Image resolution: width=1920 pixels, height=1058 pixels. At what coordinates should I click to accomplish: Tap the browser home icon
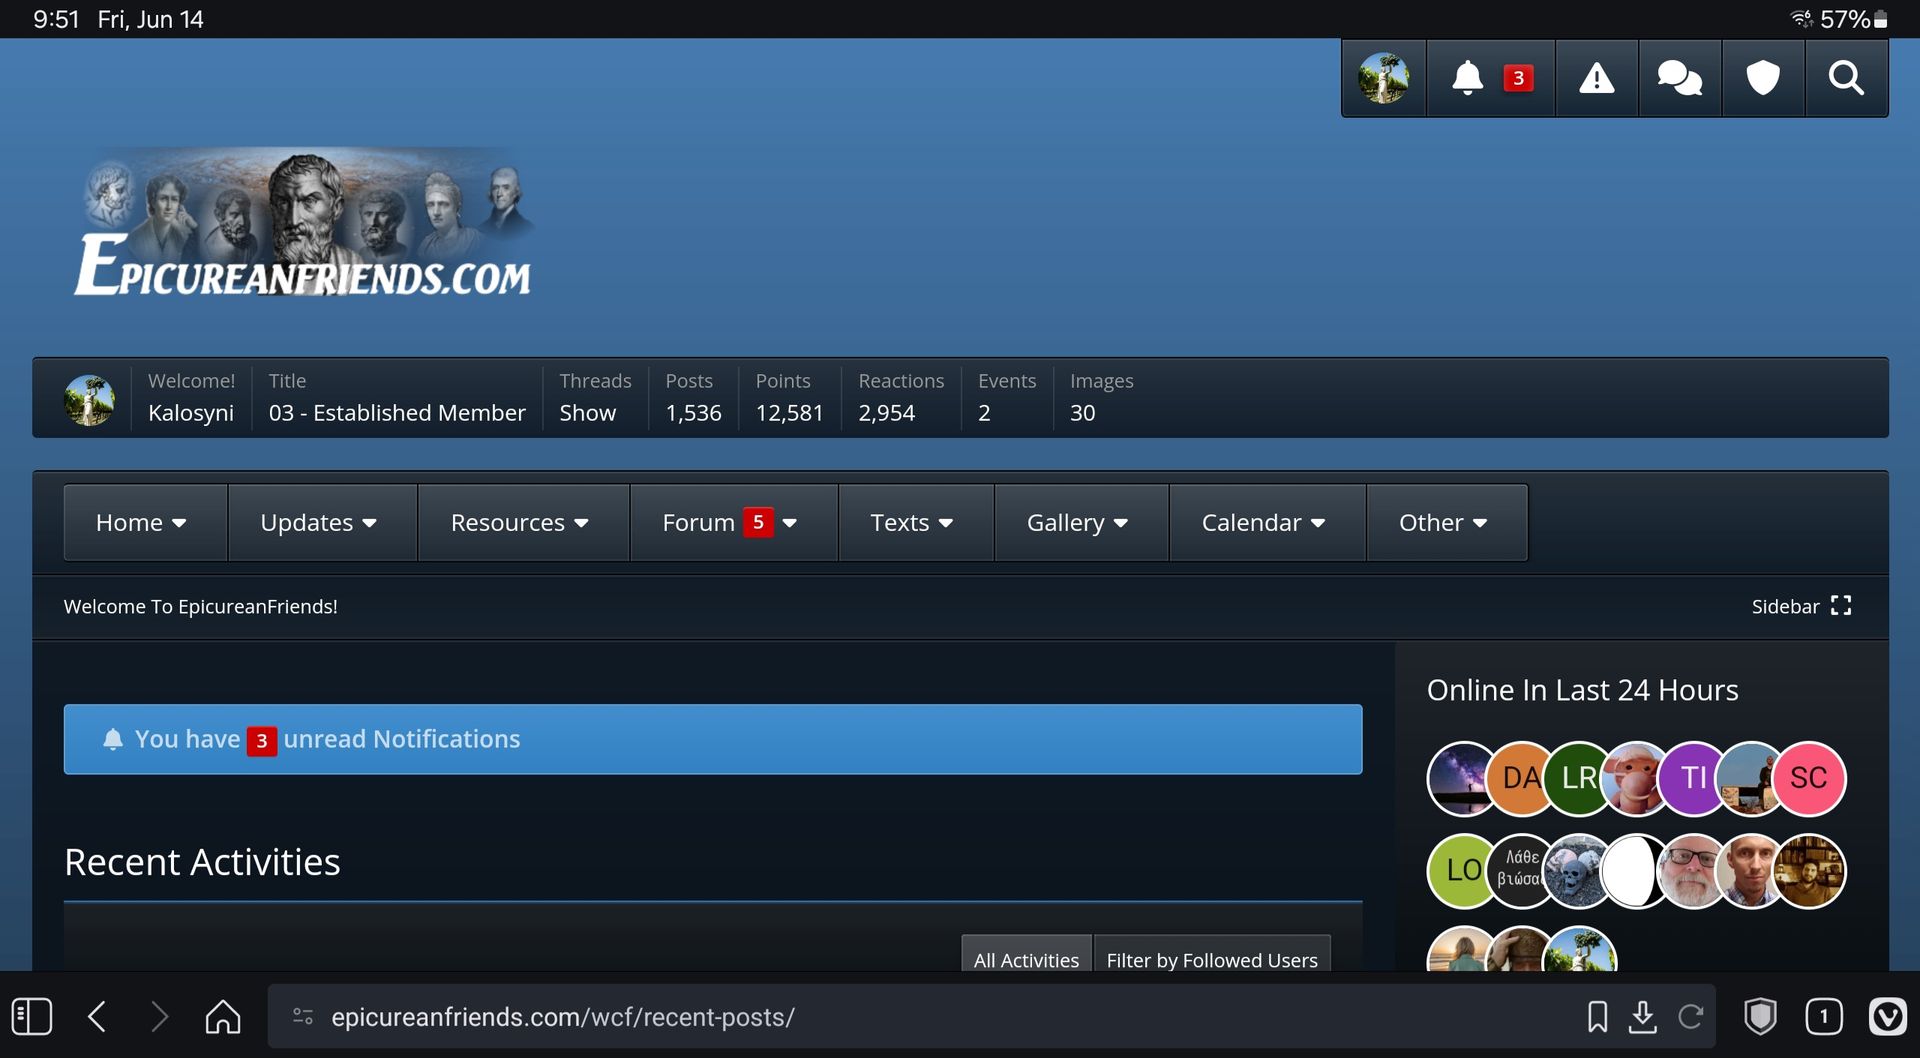pyautogui.click(x=223, y=1017)
